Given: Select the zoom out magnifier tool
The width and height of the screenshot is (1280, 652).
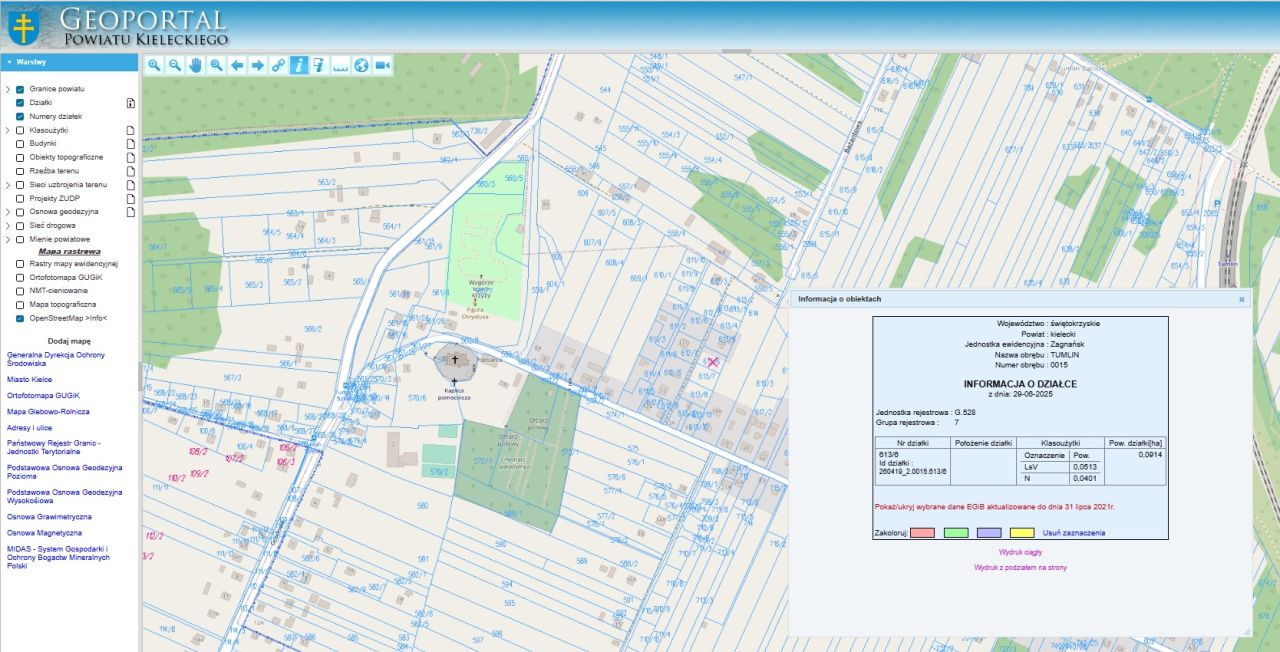Looking at the screenshot, I should pos(175,65).
